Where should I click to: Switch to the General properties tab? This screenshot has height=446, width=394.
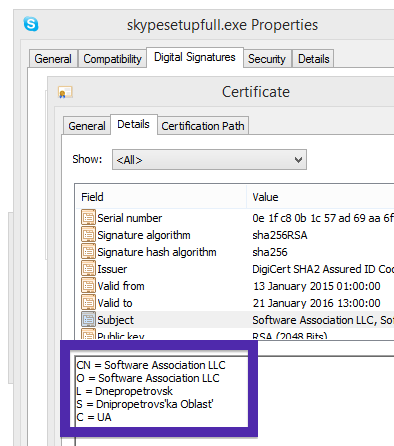pyautogui.click(x=53, y=59)
